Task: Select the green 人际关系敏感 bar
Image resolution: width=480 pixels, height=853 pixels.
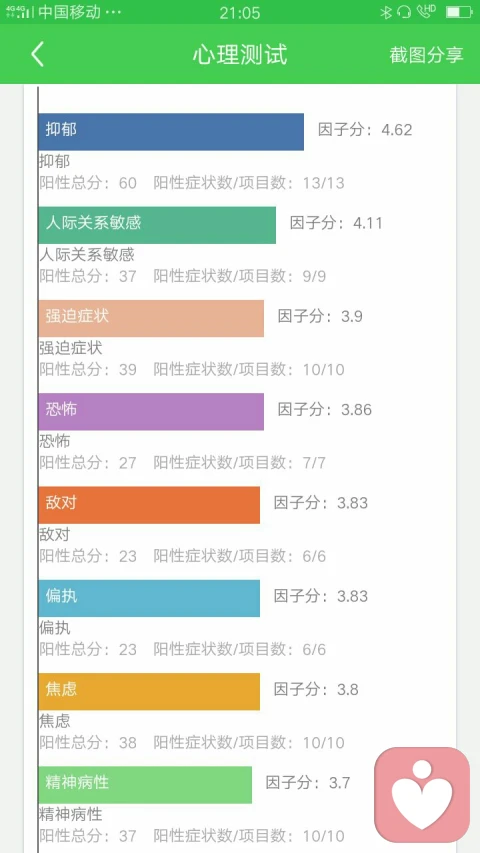Action: (x=157, y=225)
